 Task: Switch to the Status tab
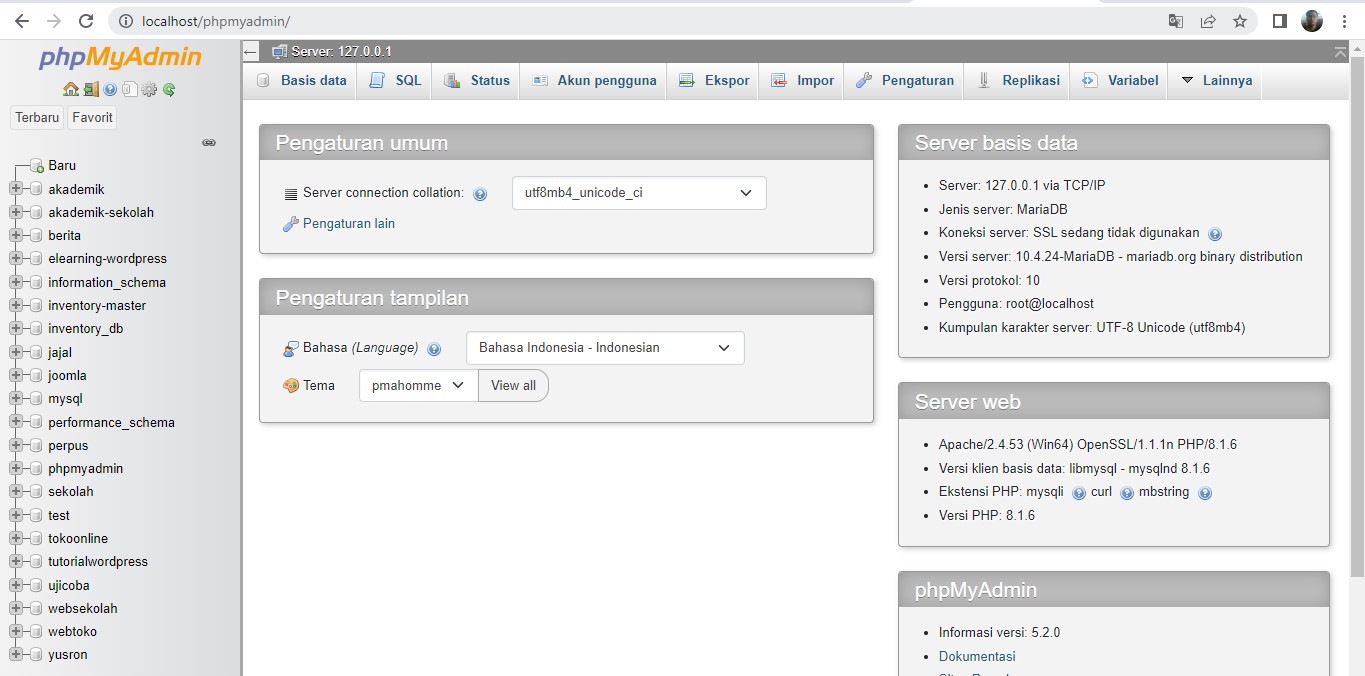click(477, 81)
